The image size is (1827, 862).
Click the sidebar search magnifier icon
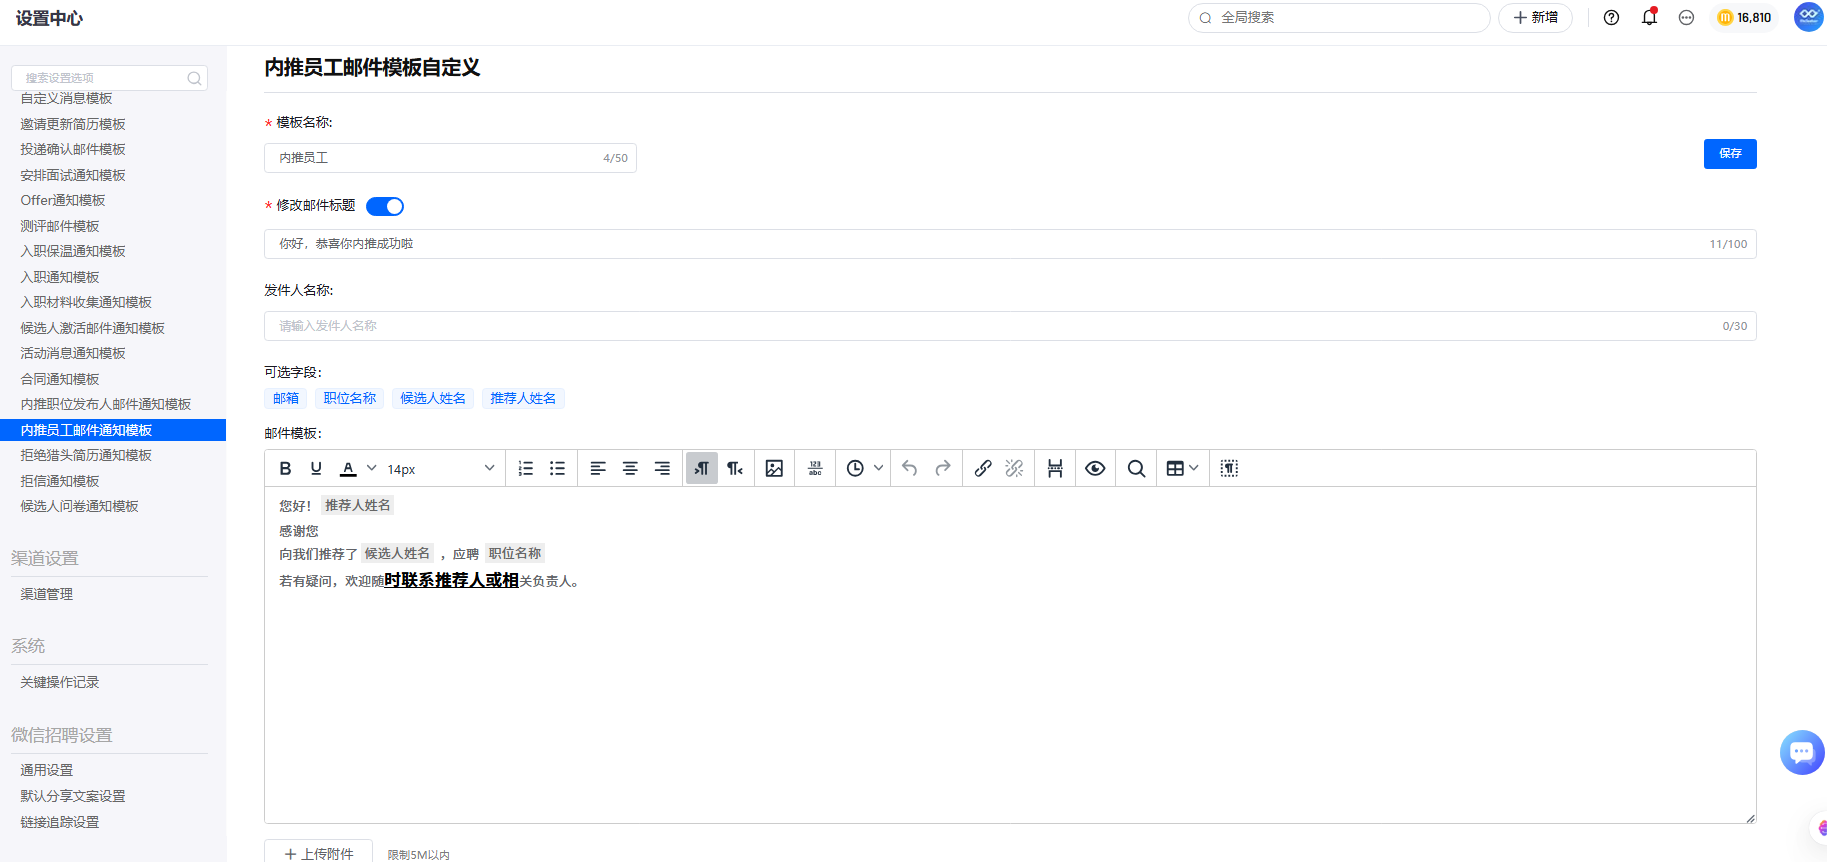tap(195, 78)
